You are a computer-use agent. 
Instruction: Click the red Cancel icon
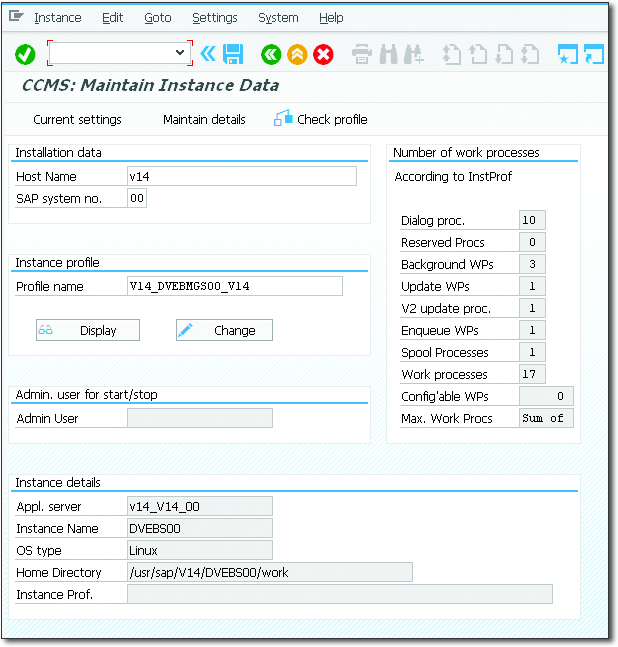pos(323,54)
